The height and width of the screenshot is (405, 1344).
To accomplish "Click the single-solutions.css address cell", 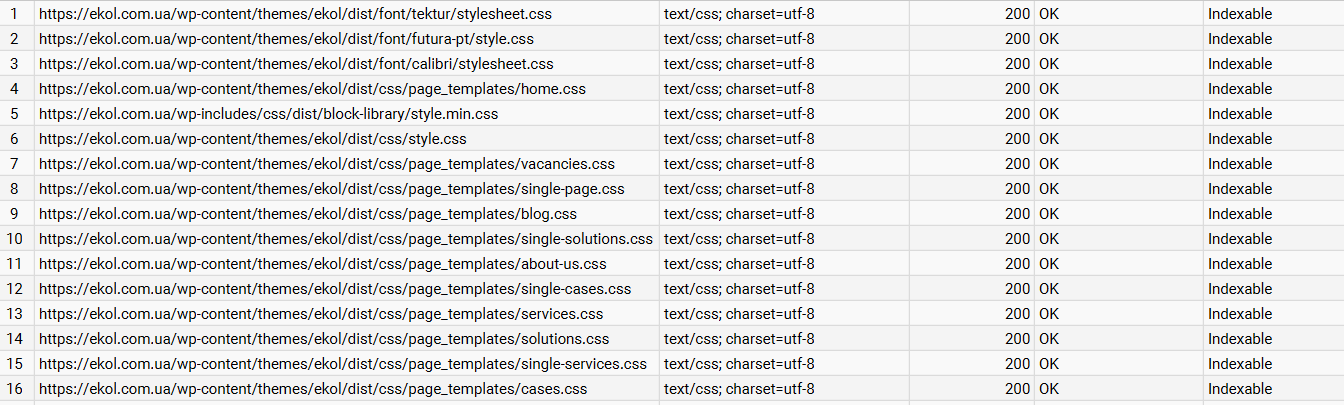I will 346,239.
